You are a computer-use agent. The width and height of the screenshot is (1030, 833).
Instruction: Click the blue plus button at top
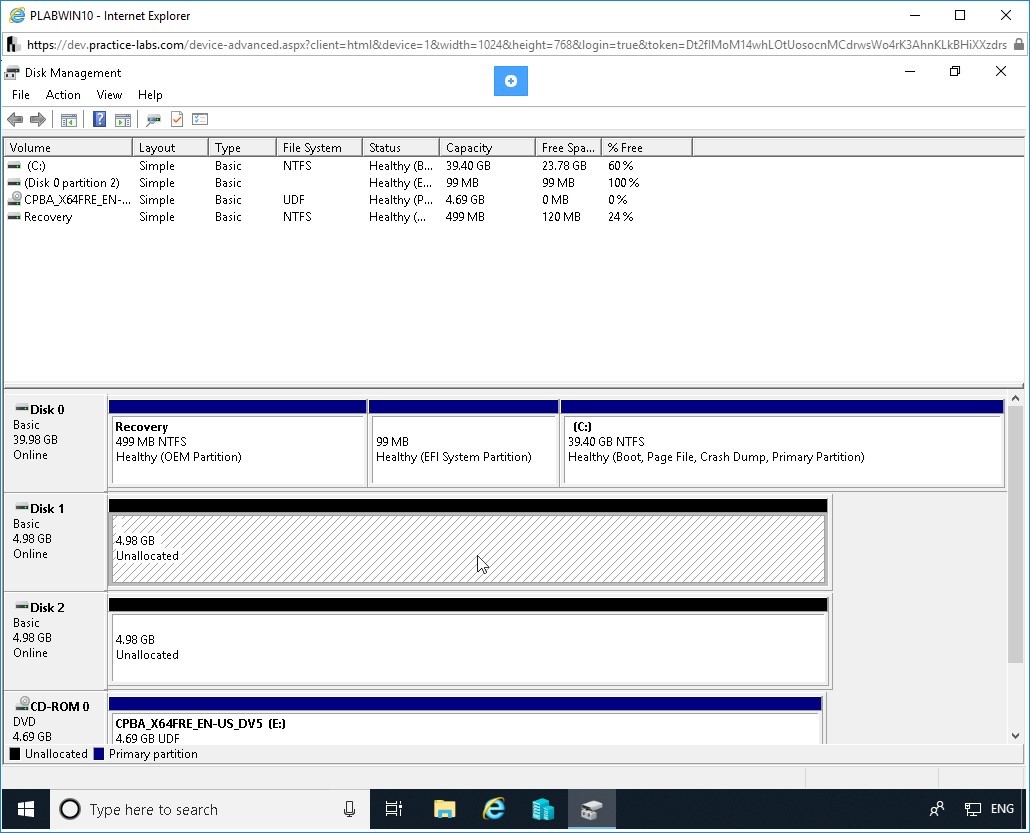tap(511, 81)
